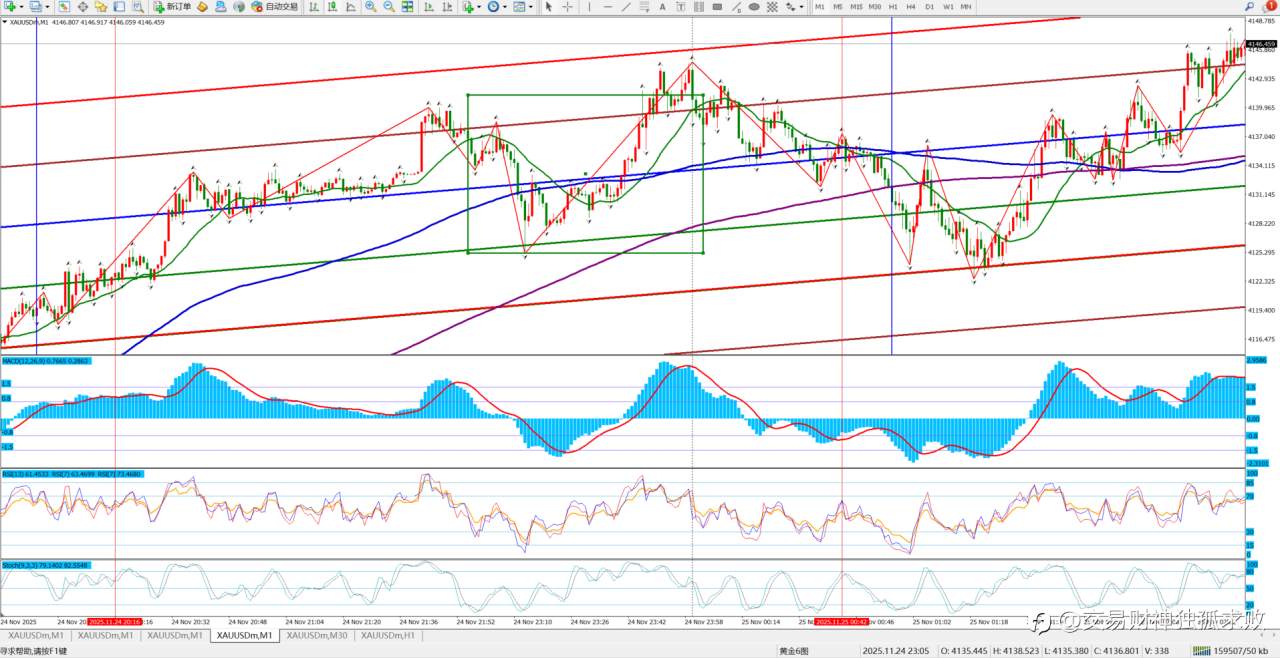Zoom in on the chart

pyautogui.click(x=370, y=6)
